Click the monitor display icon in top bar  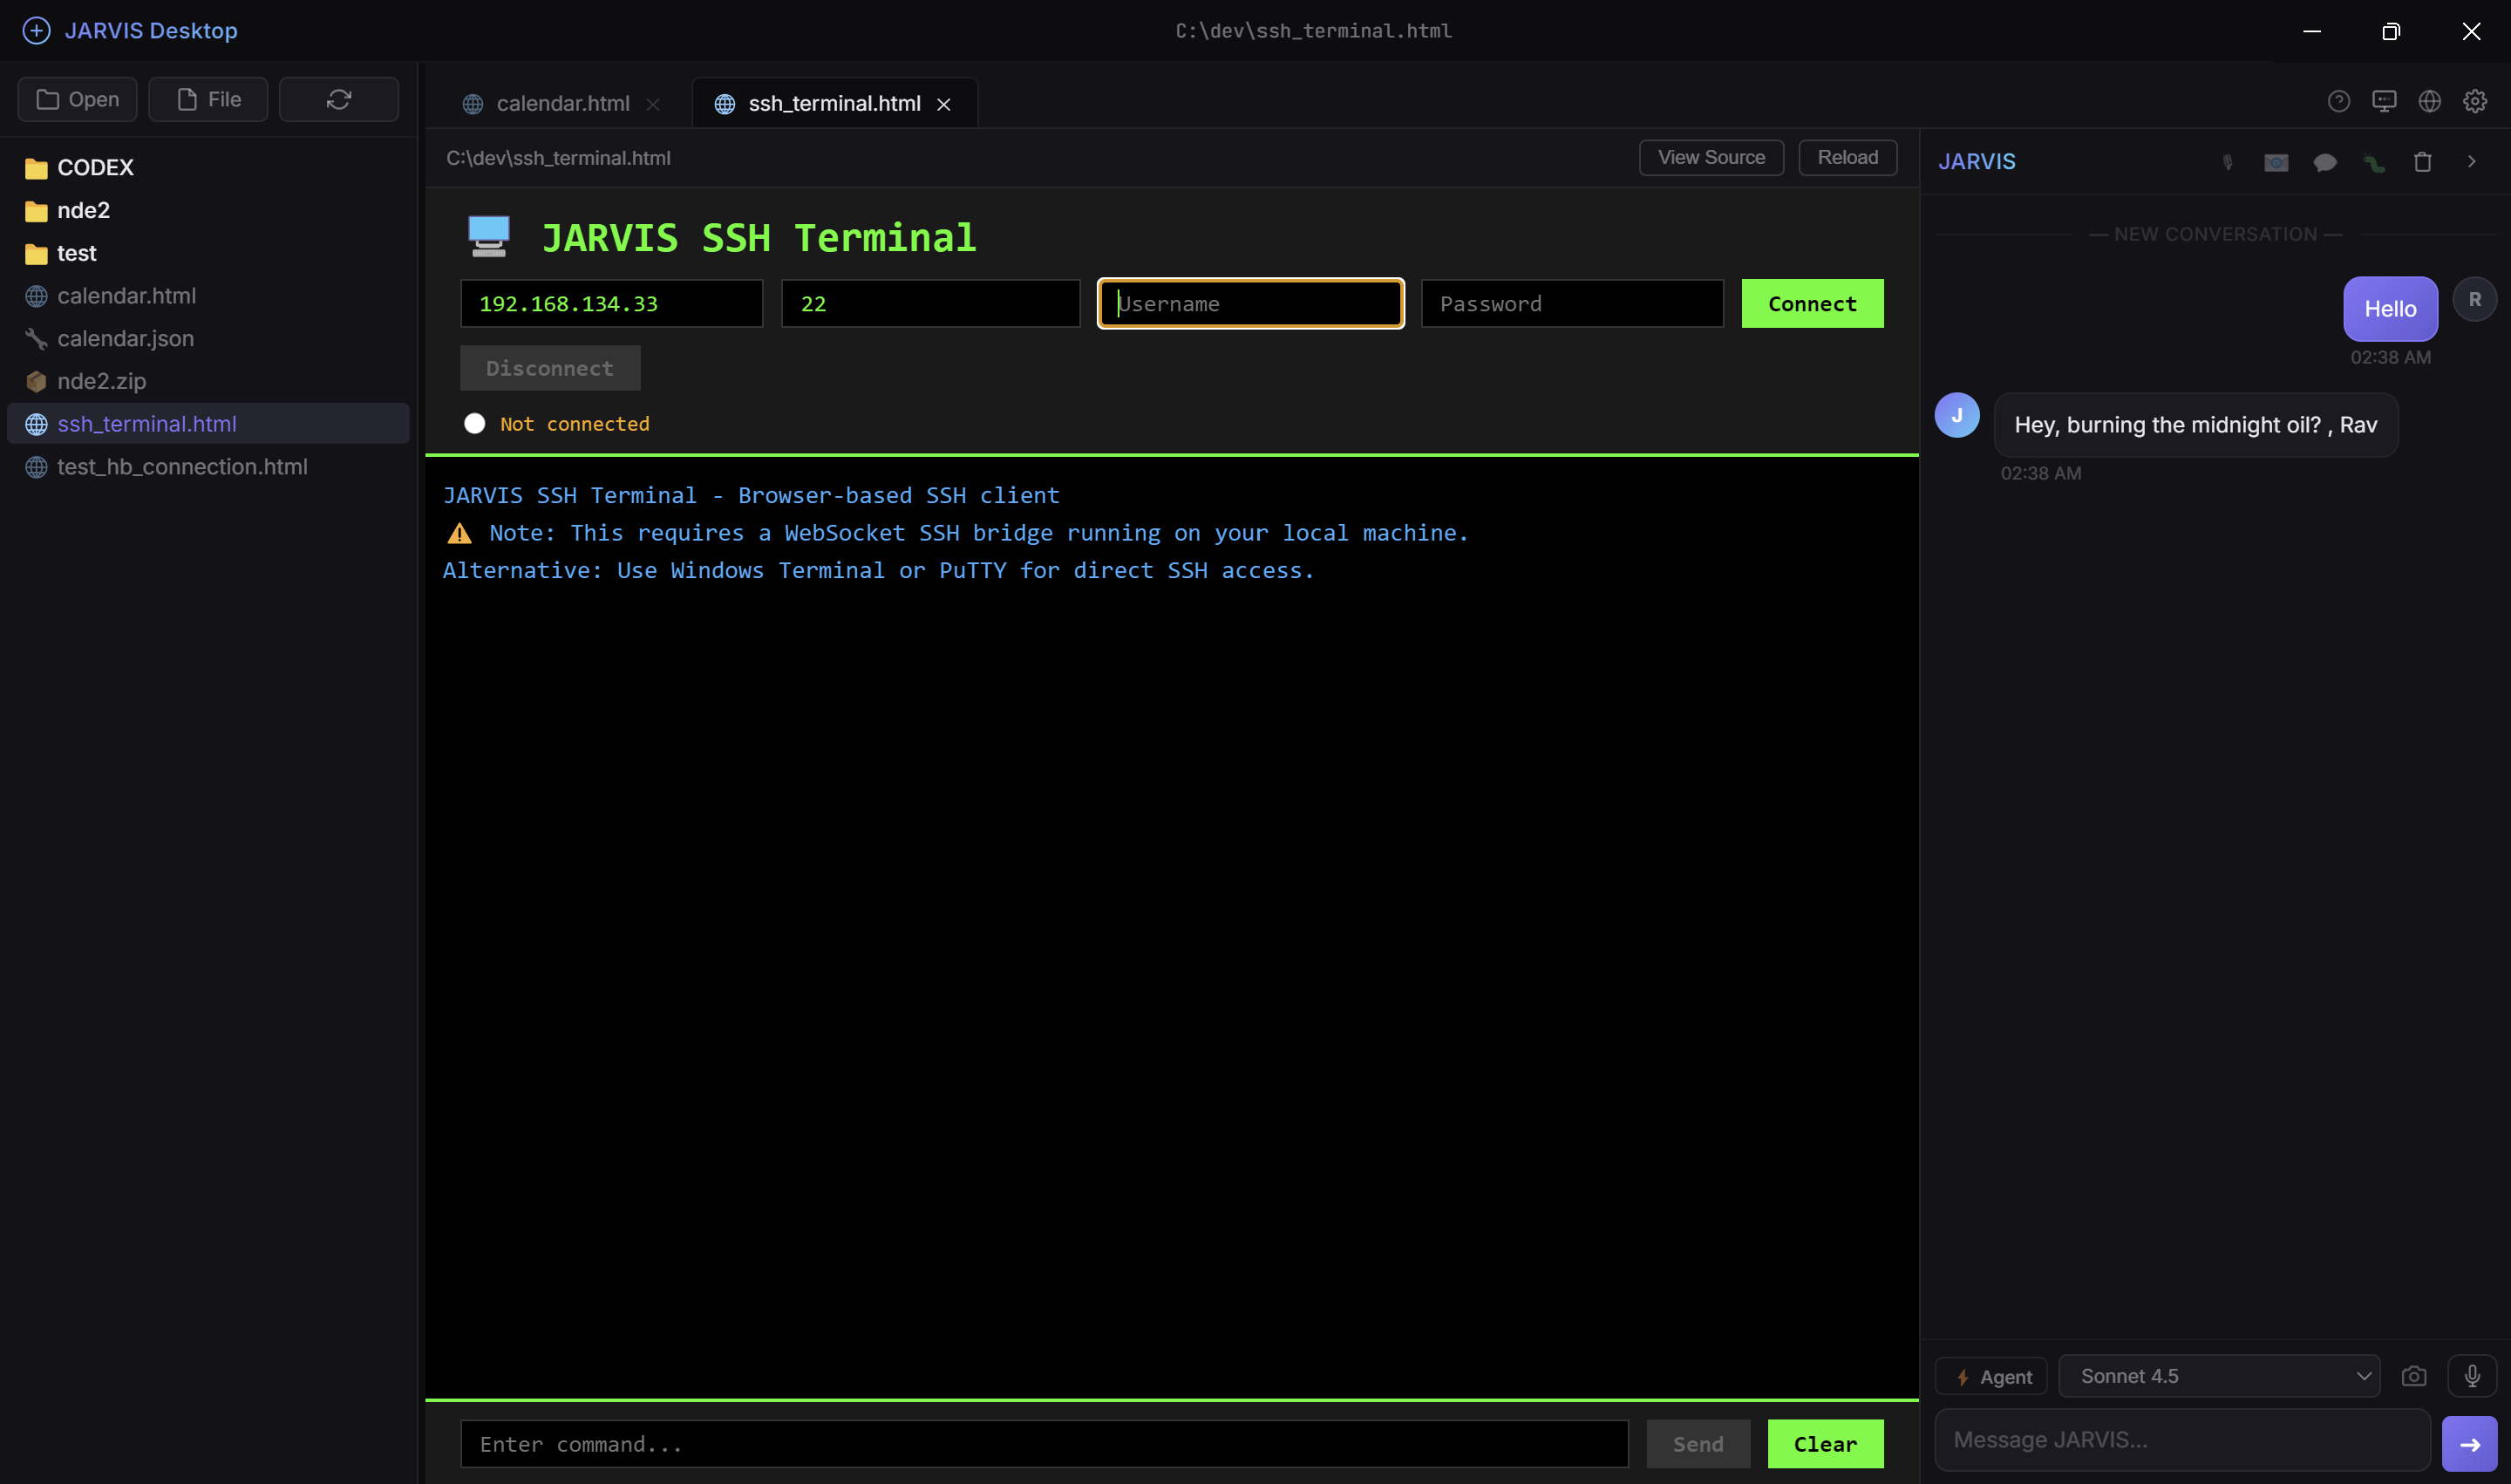tap(2384, 101)
